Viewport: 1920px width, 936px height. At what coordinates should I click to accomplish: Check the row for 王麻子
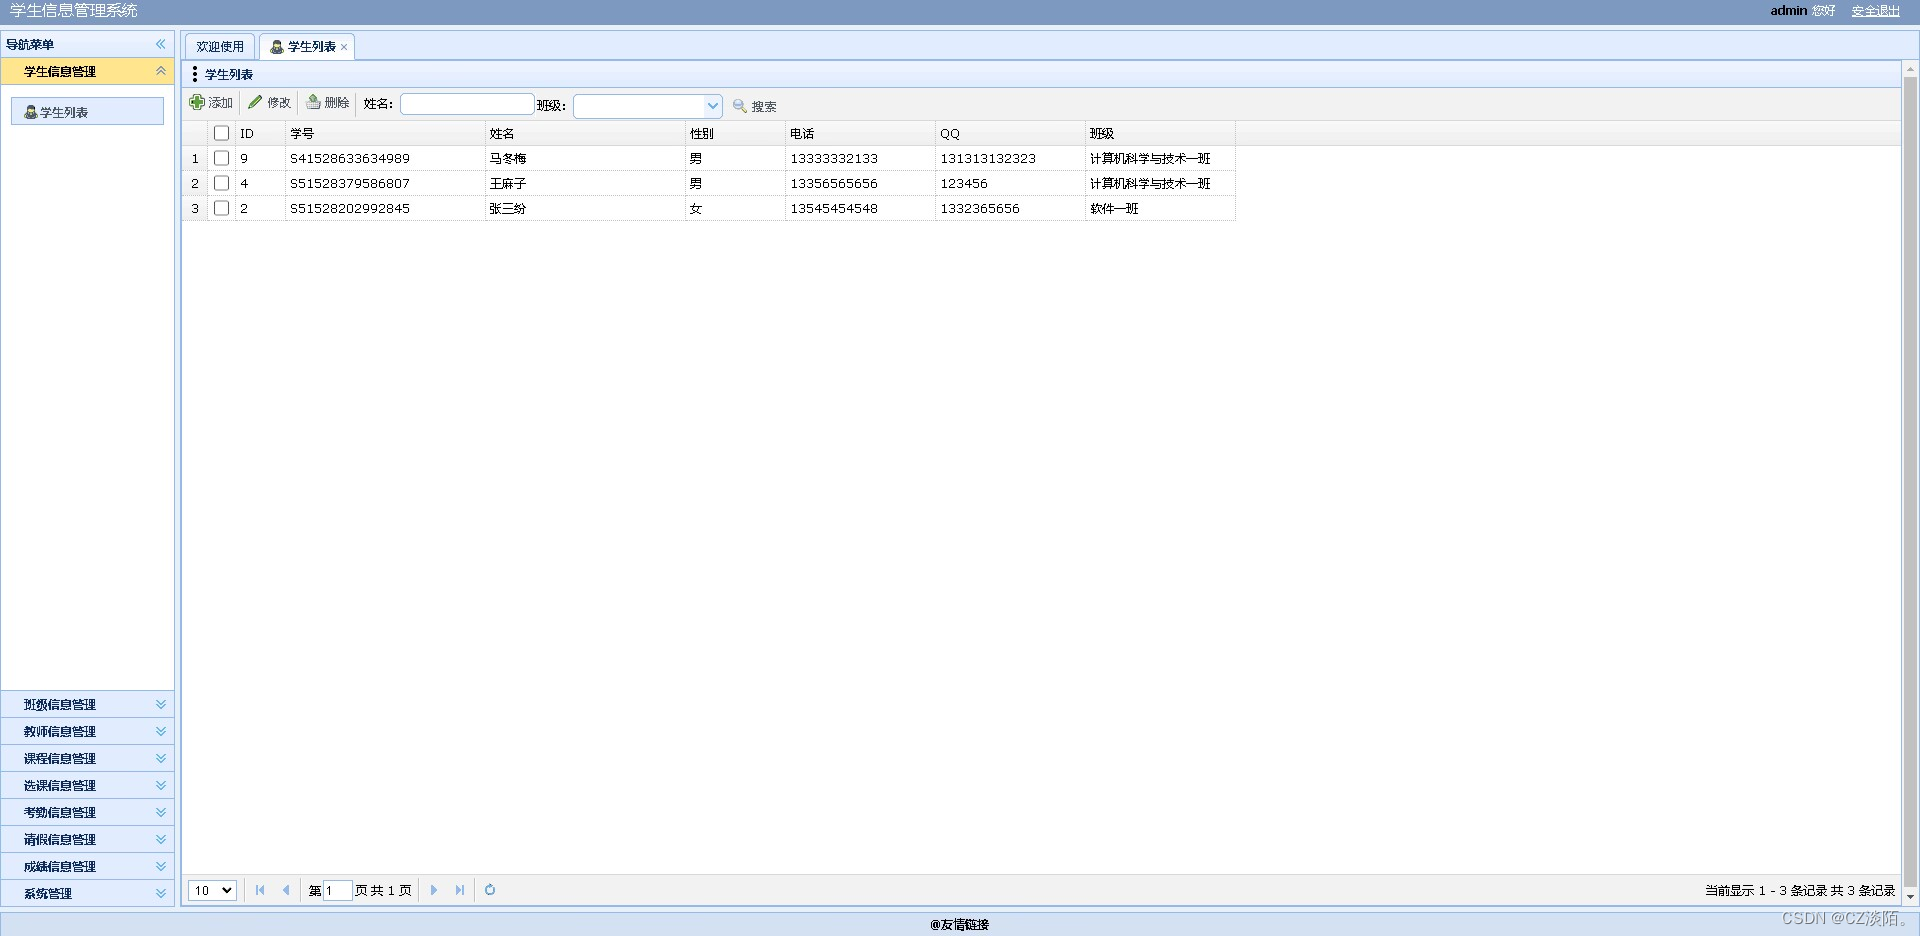coord(222,183)
